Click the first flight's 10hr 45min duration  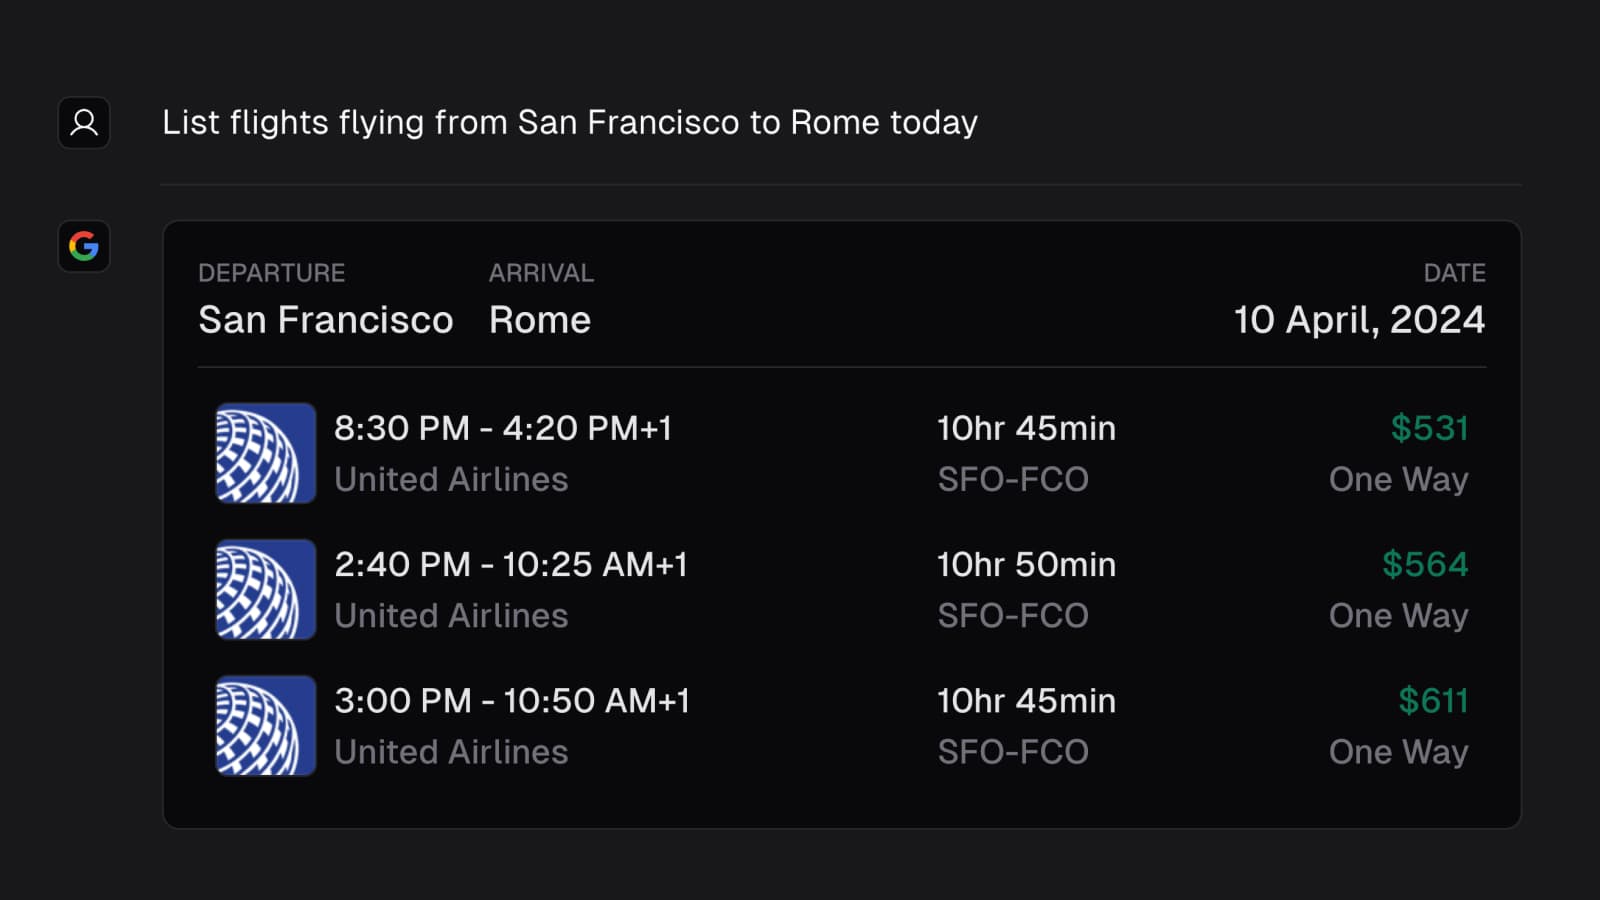[1026, 429]
